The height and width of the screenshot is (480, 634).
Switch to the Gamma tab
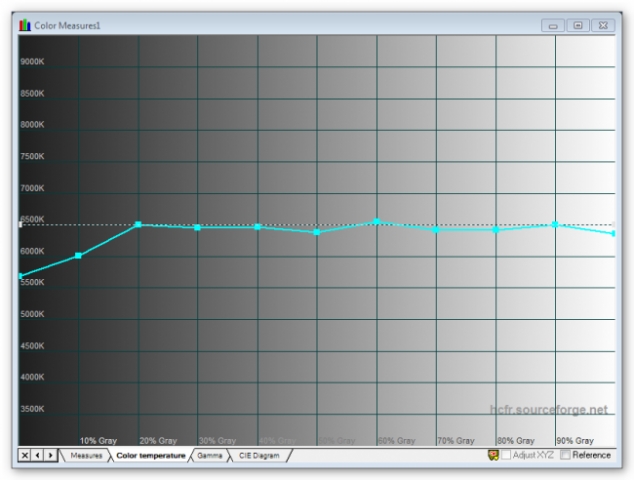[x=210, y=455]
